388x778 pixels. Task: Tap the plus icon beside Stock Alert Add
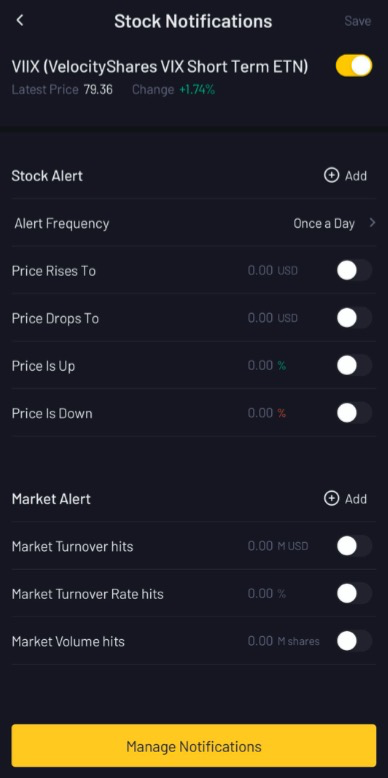click(x=331, y=175)
